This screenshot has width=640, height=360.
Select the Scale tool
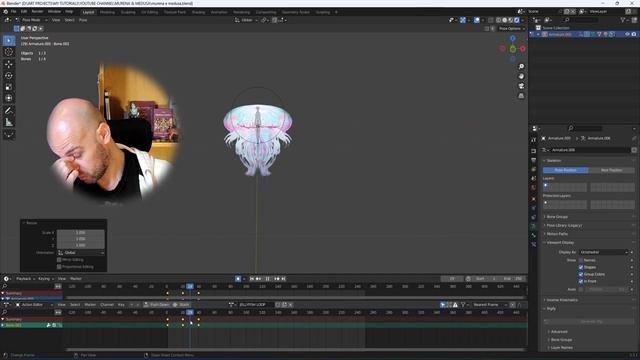click(9, 87)
